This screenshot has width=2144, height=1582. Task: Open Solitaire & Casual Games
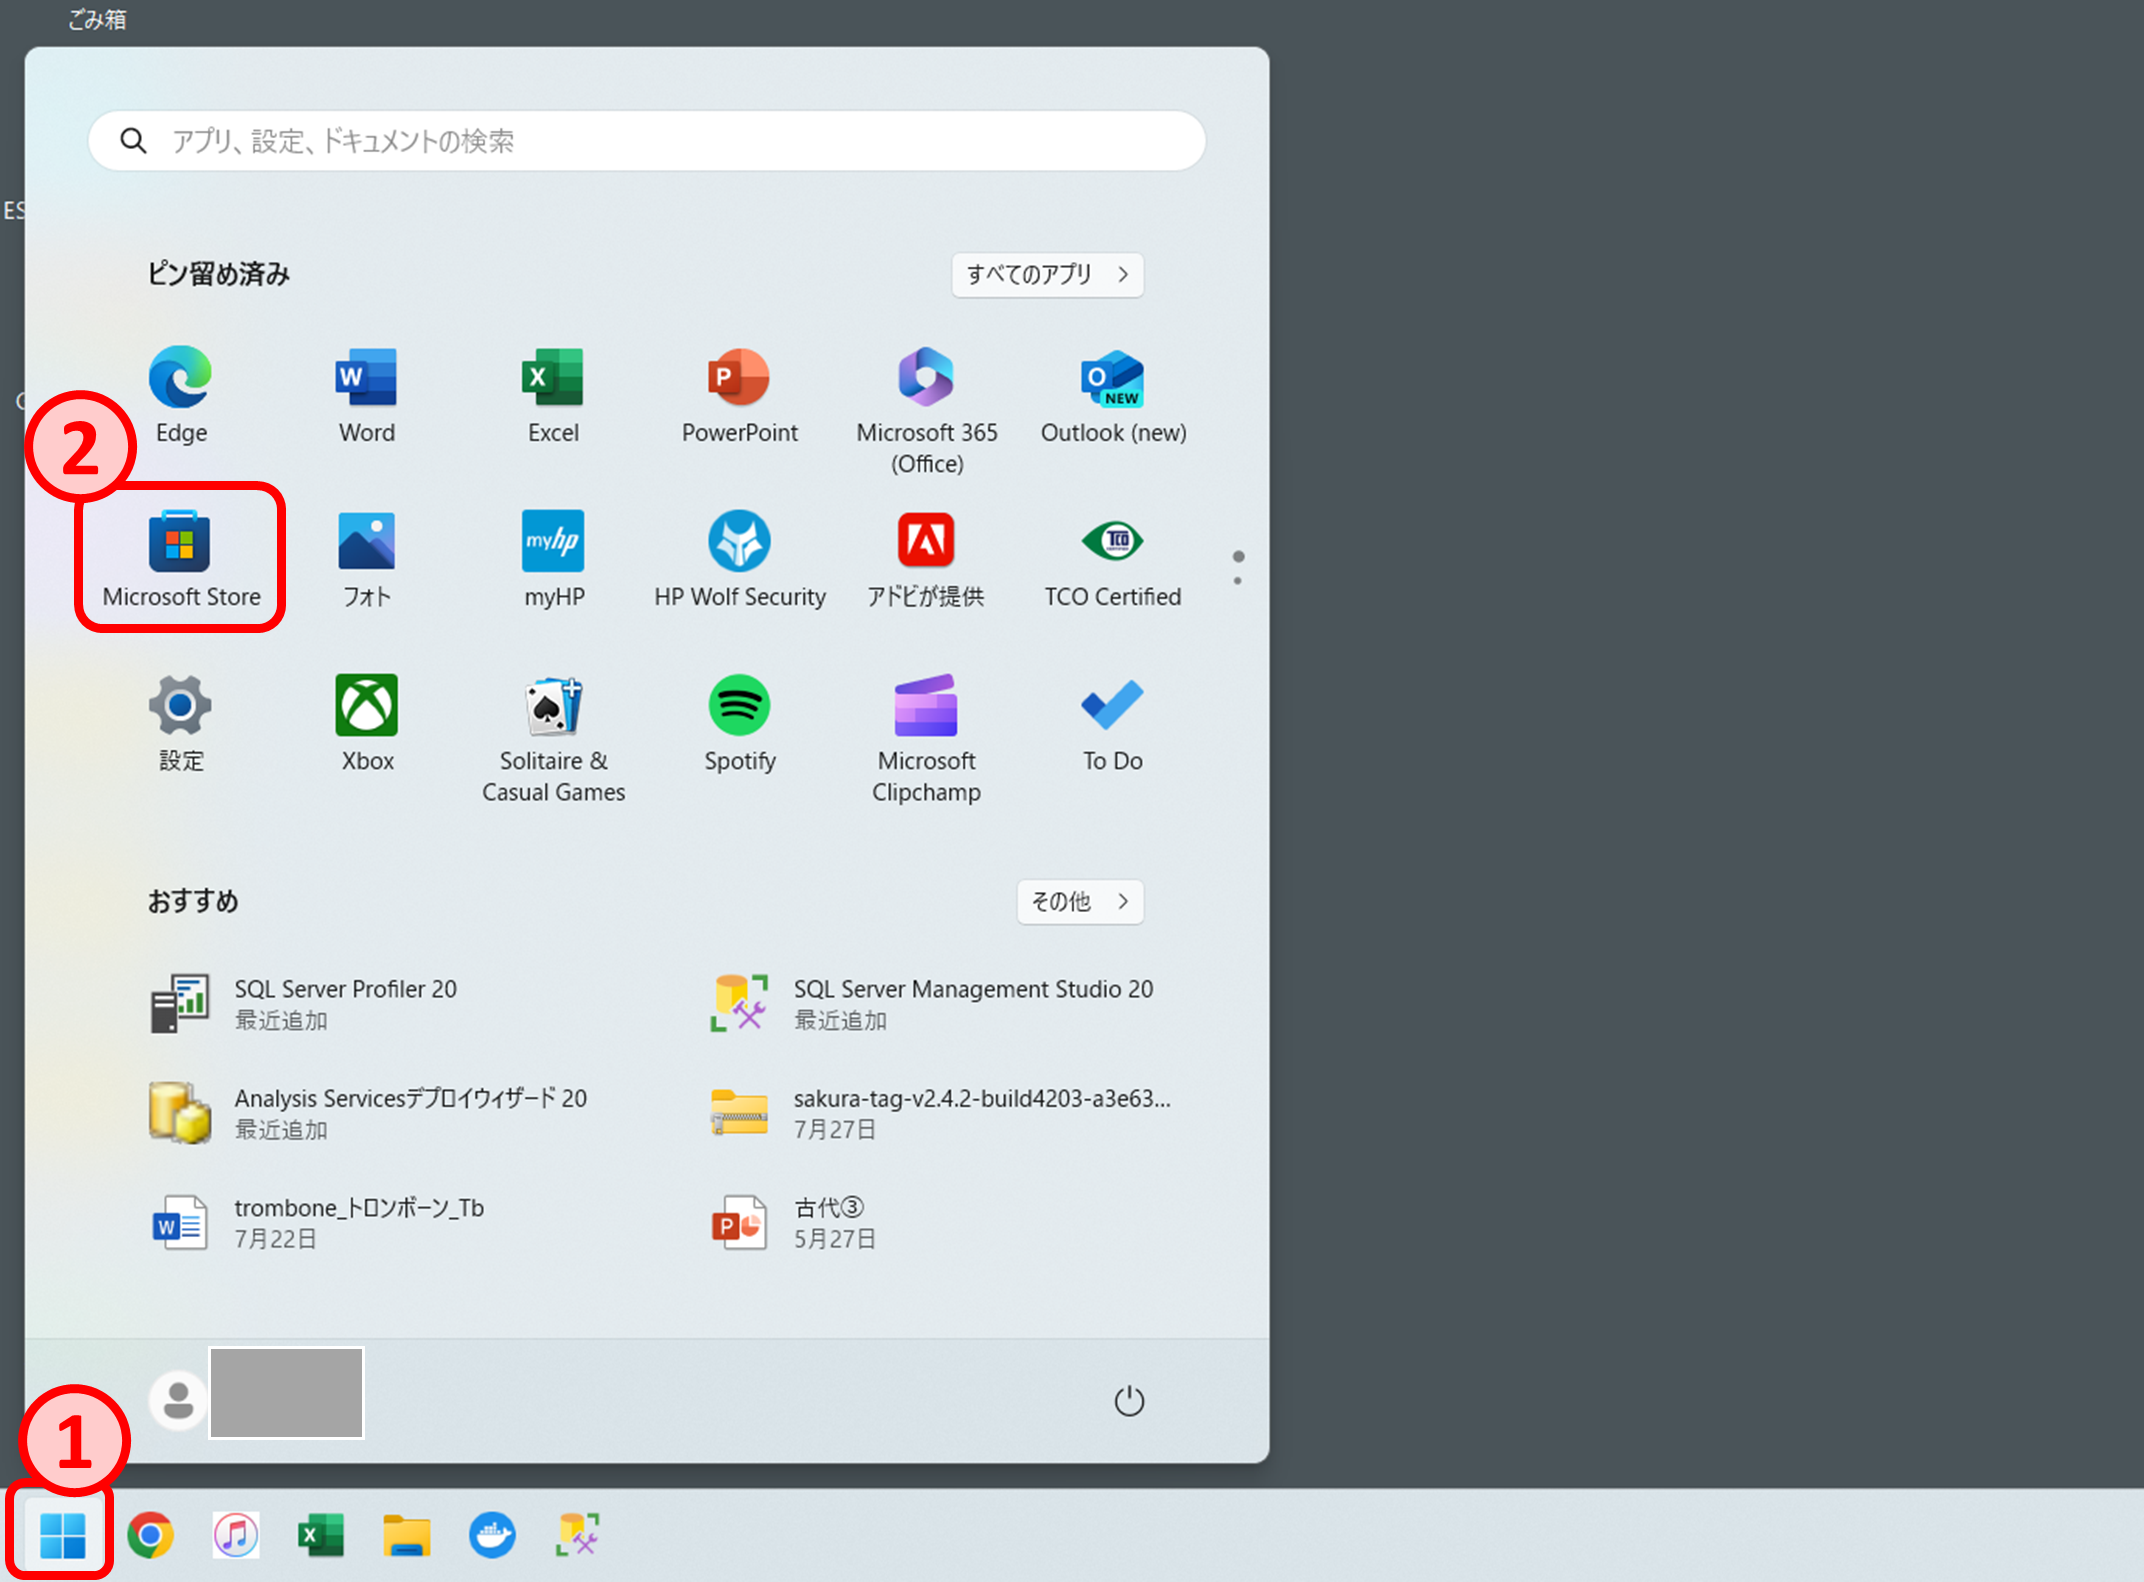[553, 738]
